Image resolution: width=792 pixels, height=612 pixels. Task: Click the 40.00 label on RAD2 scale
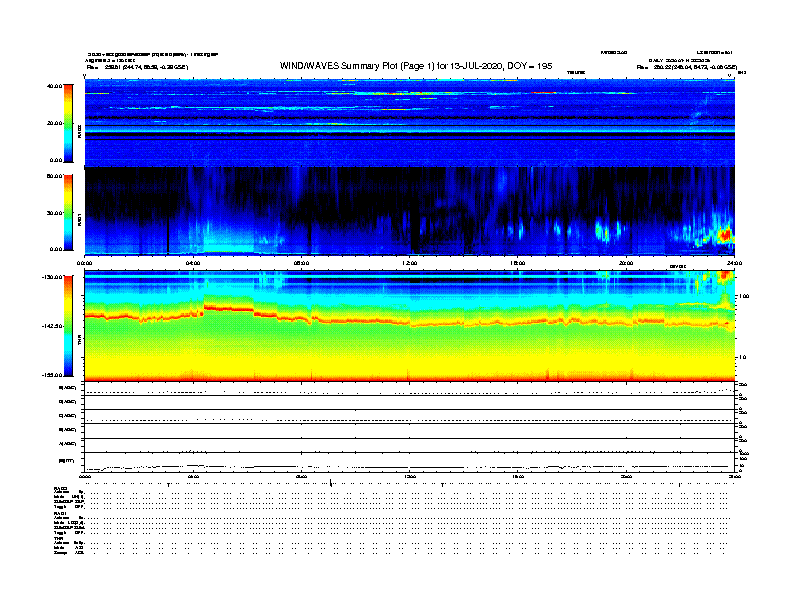click(54, 86)
